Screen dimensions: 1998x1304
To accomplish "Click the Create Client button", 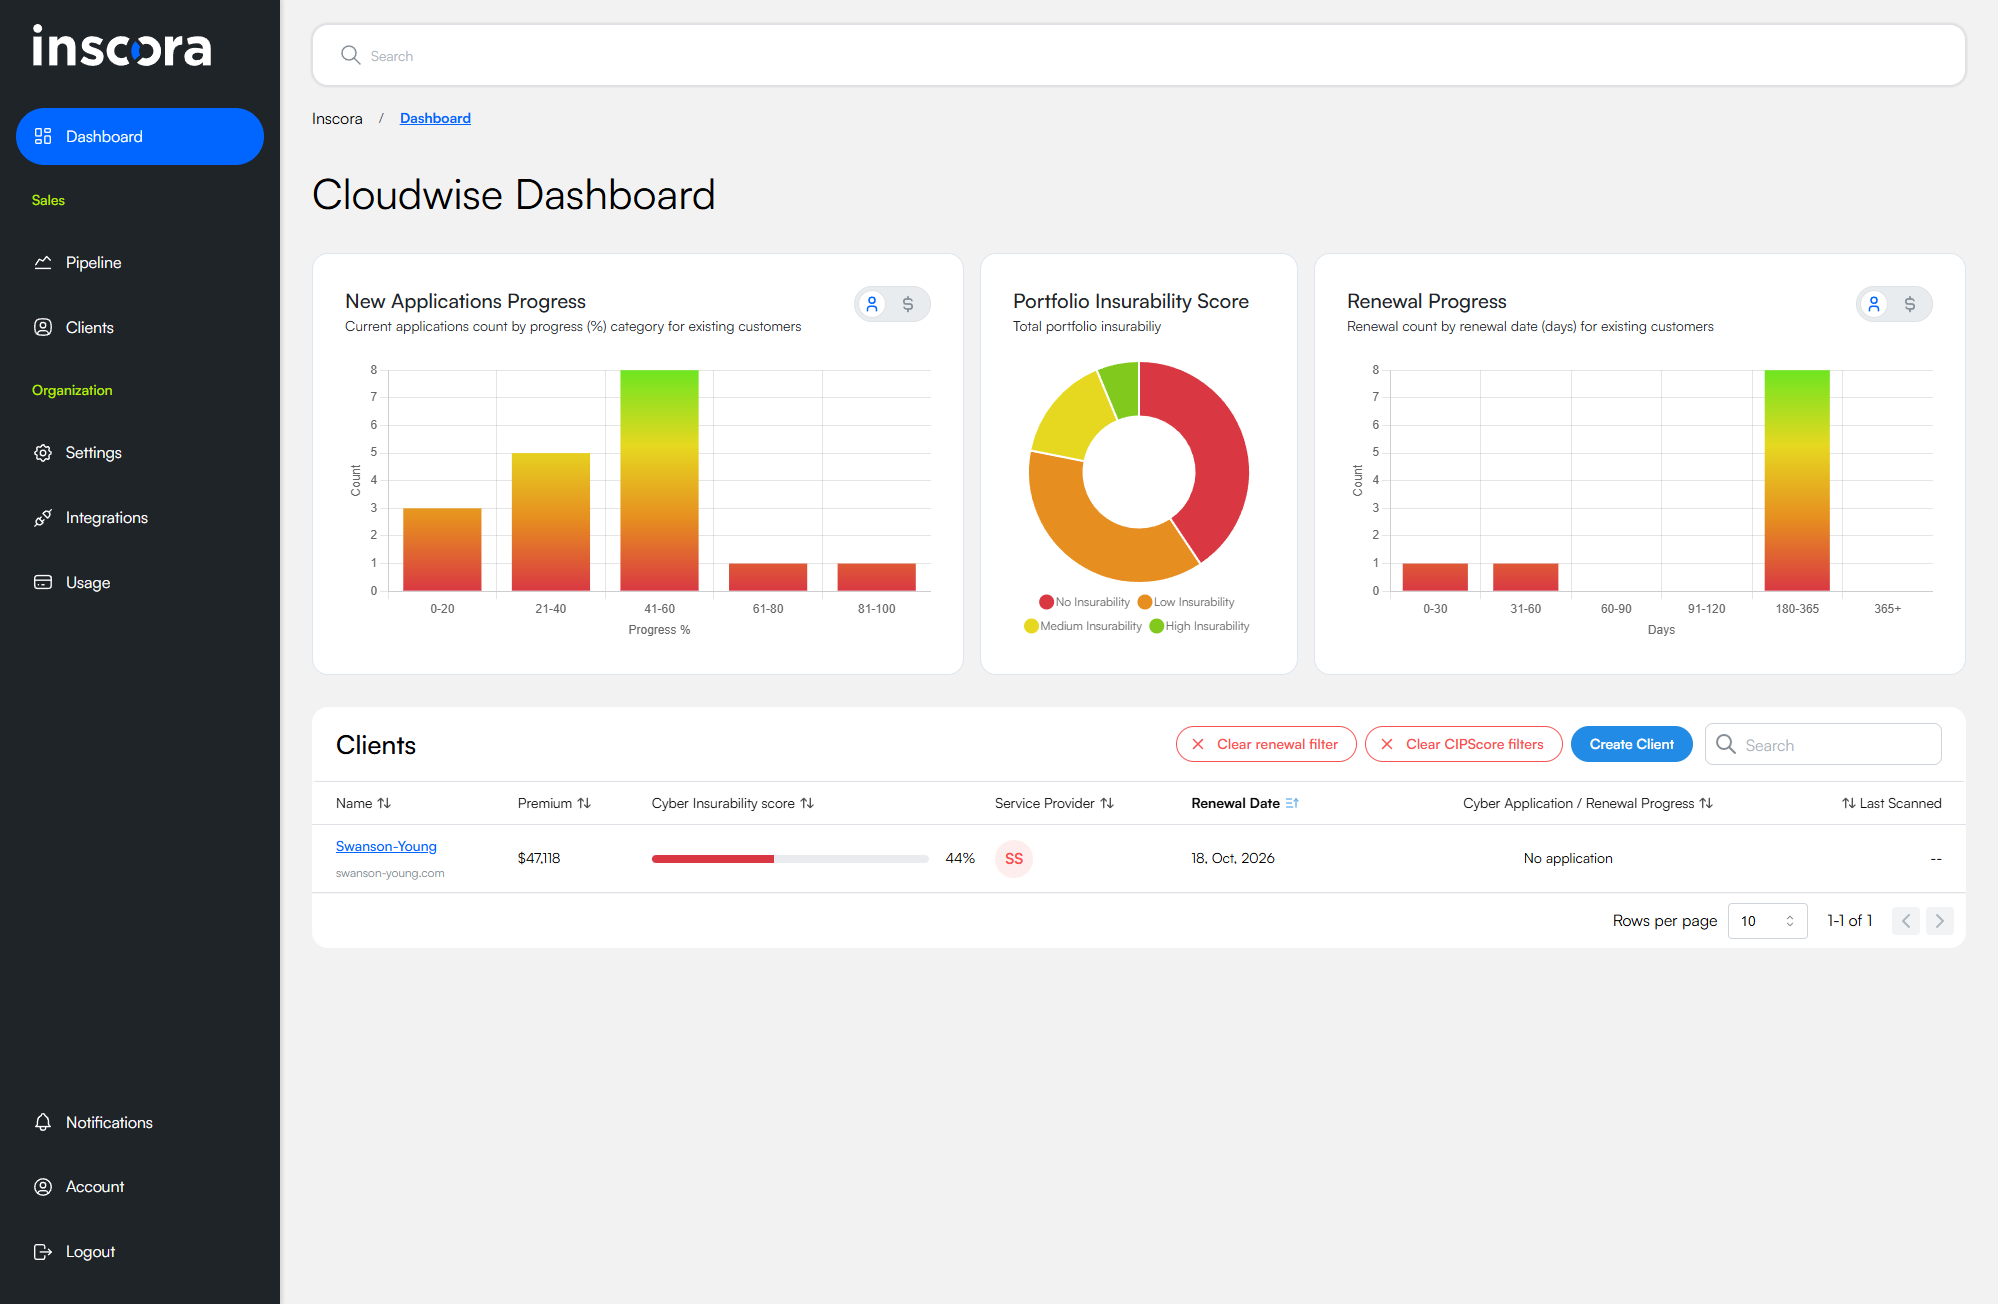I will [1631, 744].
